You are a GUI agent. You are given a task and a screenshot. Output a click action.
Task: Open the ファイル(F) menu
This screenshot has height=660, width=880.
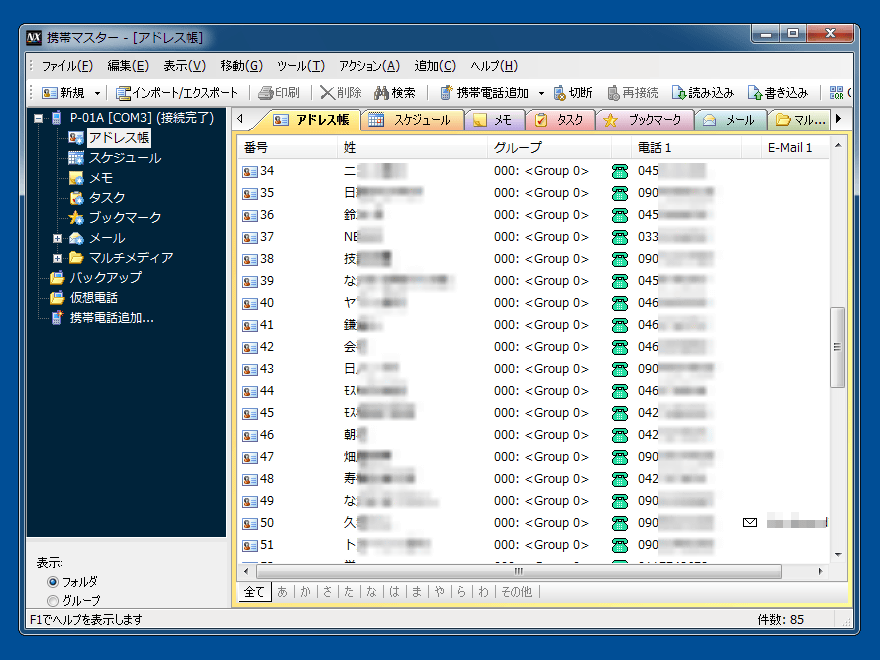[x=67, y=66]
